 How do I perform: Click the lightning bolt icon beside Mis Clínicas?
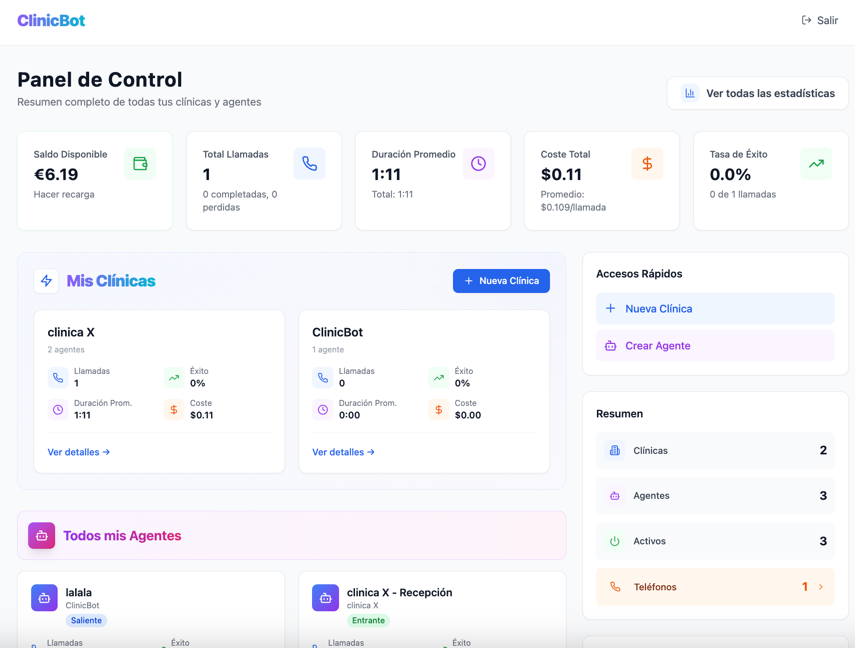[46, 281]
